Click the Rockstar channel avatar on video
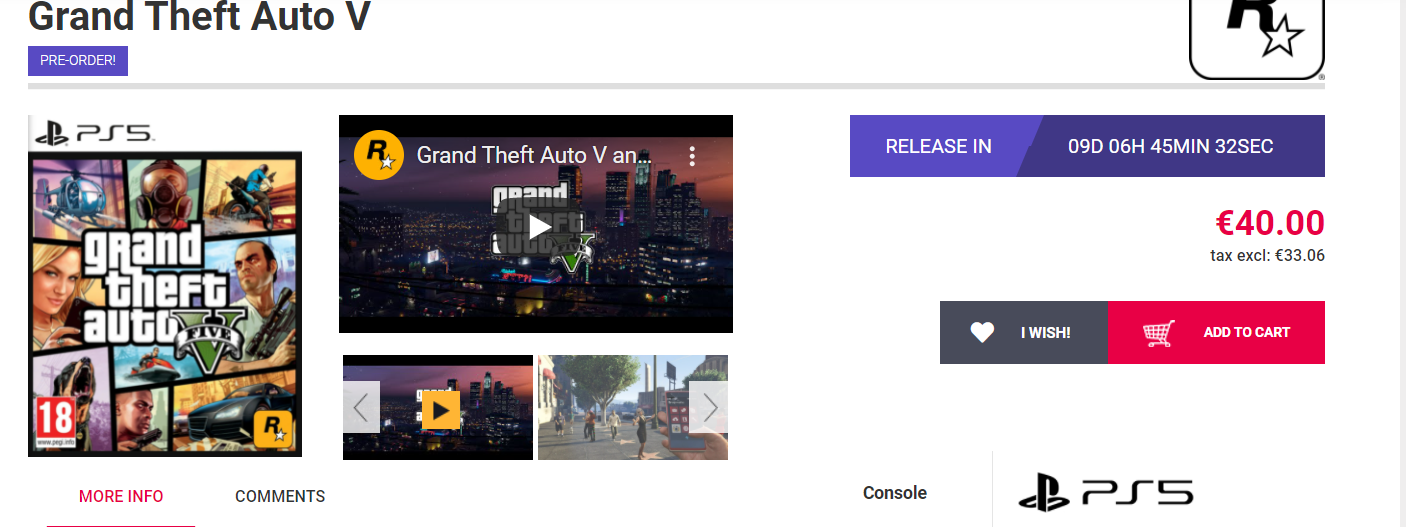 (x=379, y=156)
